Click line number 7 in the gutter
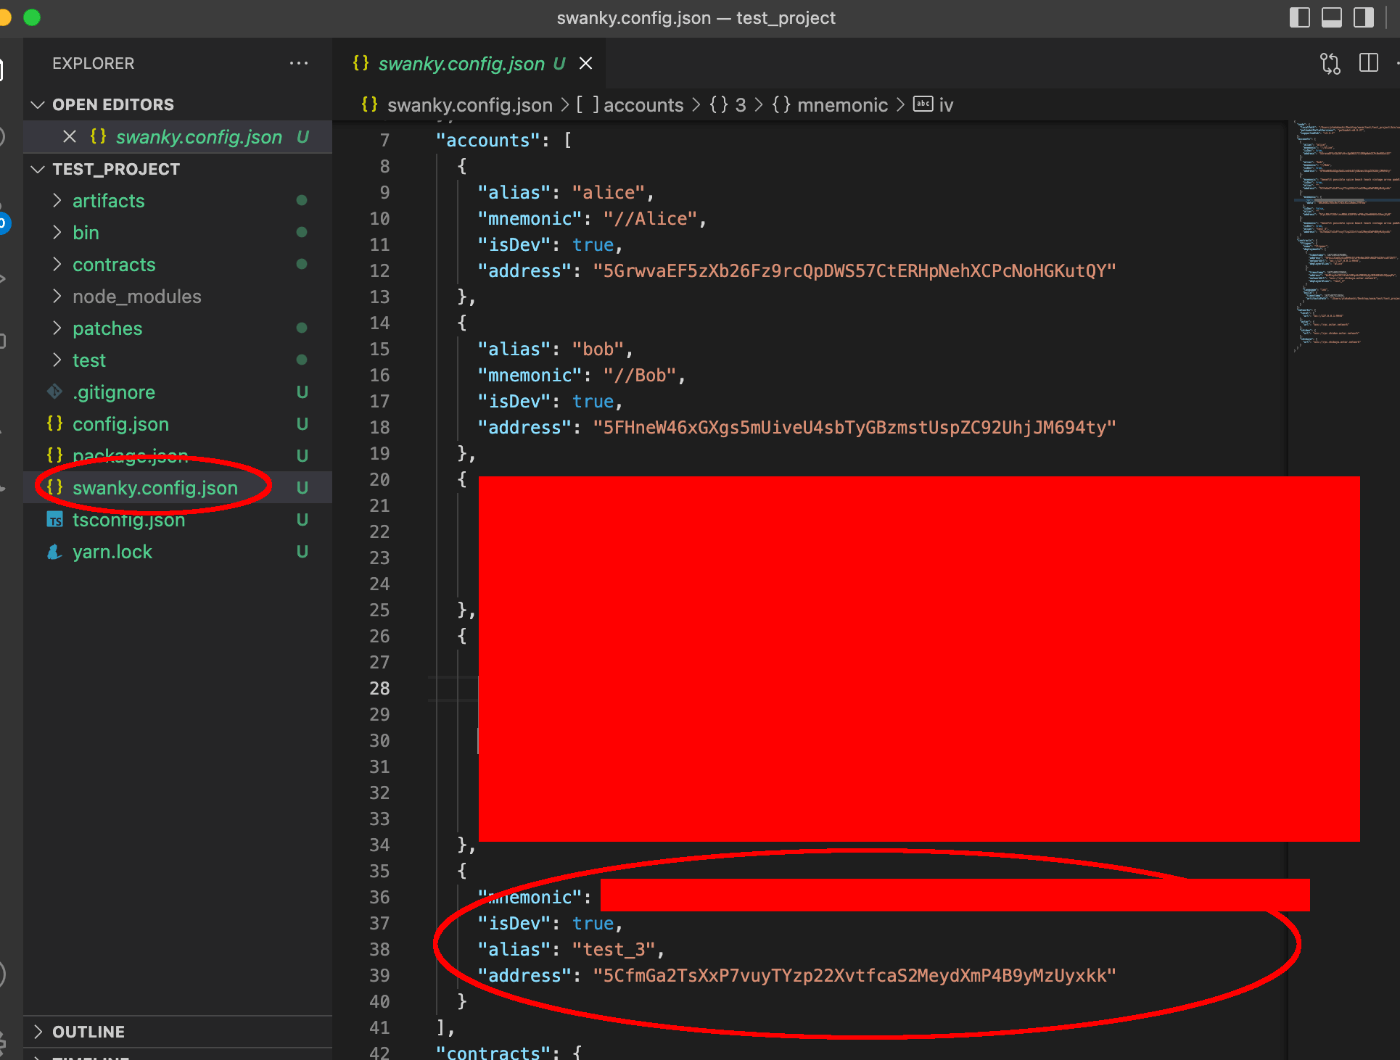Image resolution: width=1400 pixels, height=1060 pixels. coord(385,140)
